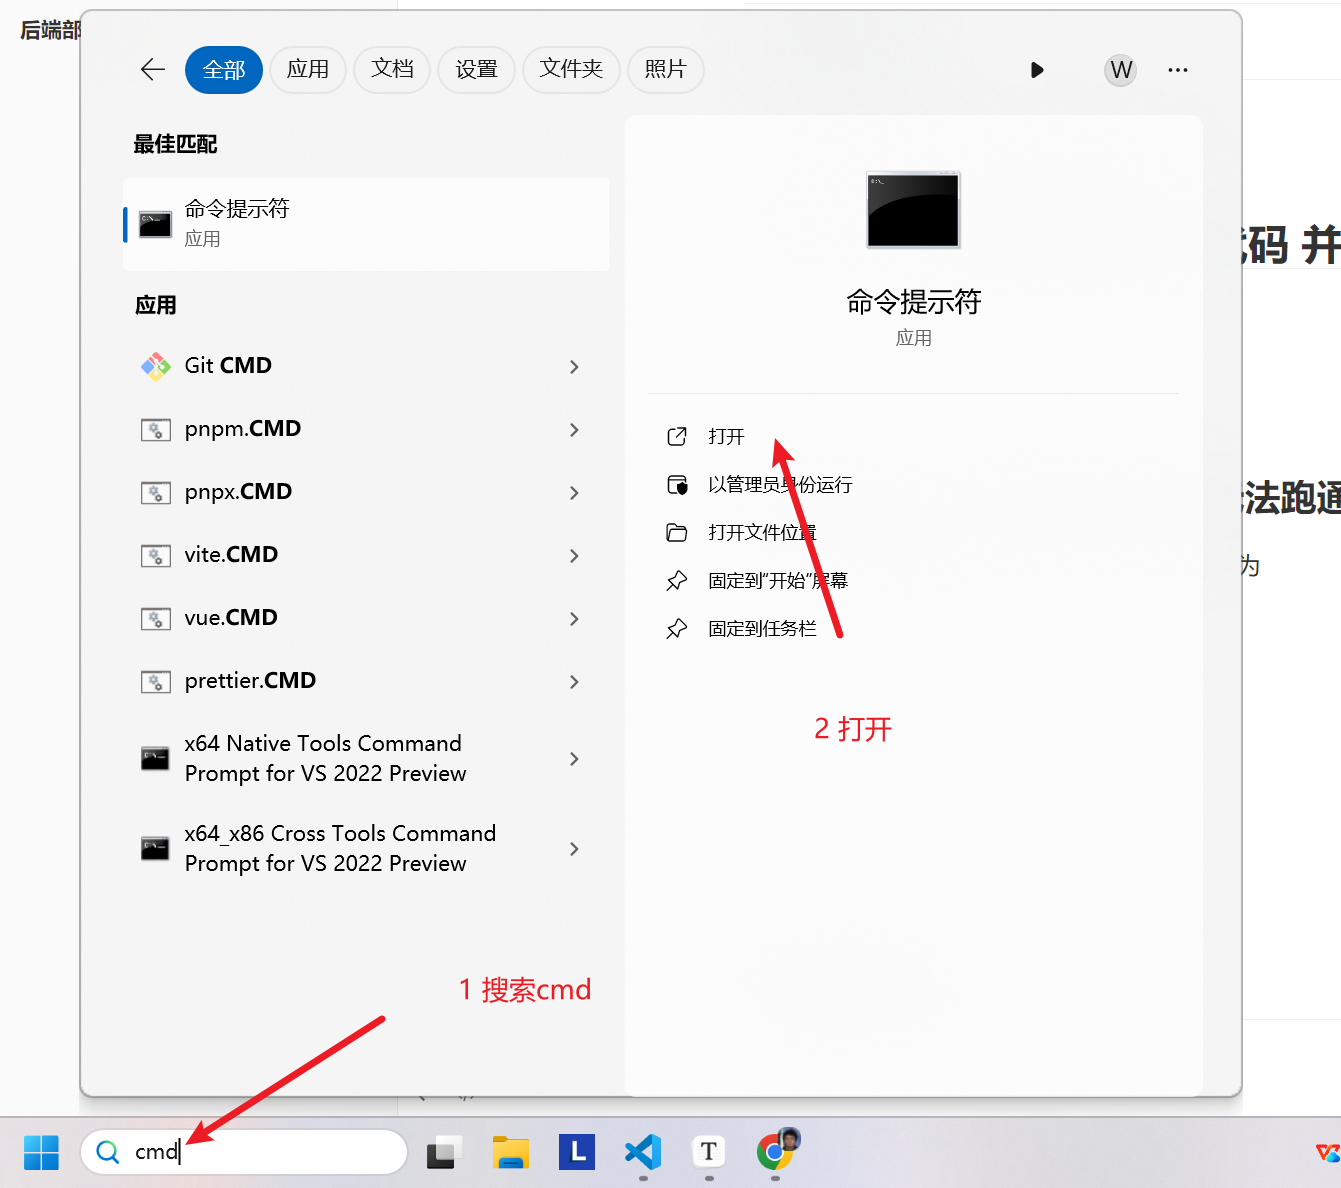1341x1188 pixels.
Task: Click the taskbar search box containing cmd
Action: [244, 1152]
